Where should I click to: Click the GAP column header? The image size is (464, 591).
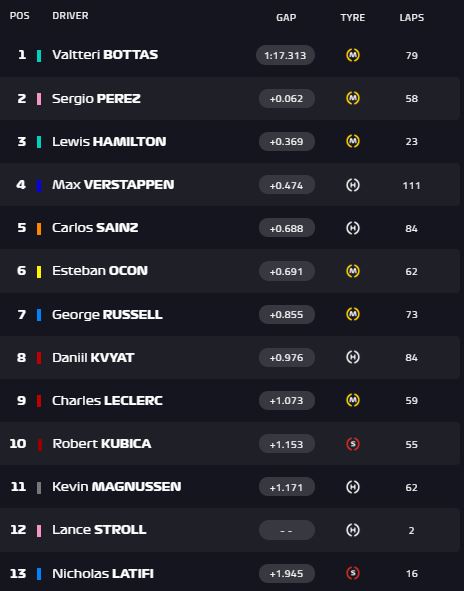tap(286, 18)
